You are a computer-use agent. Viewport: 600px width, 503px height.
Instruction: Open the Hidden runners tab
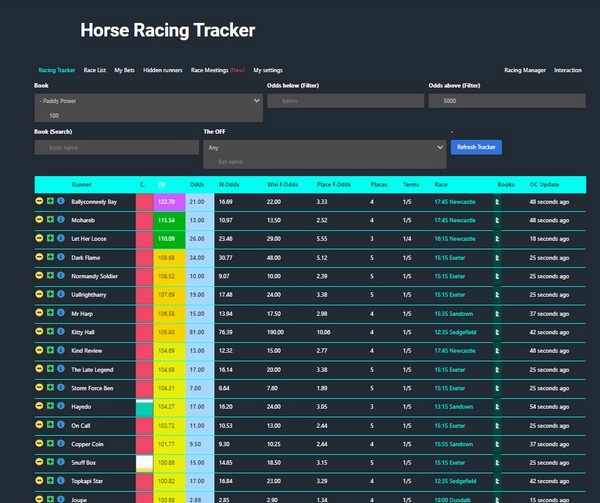(163, 71)
